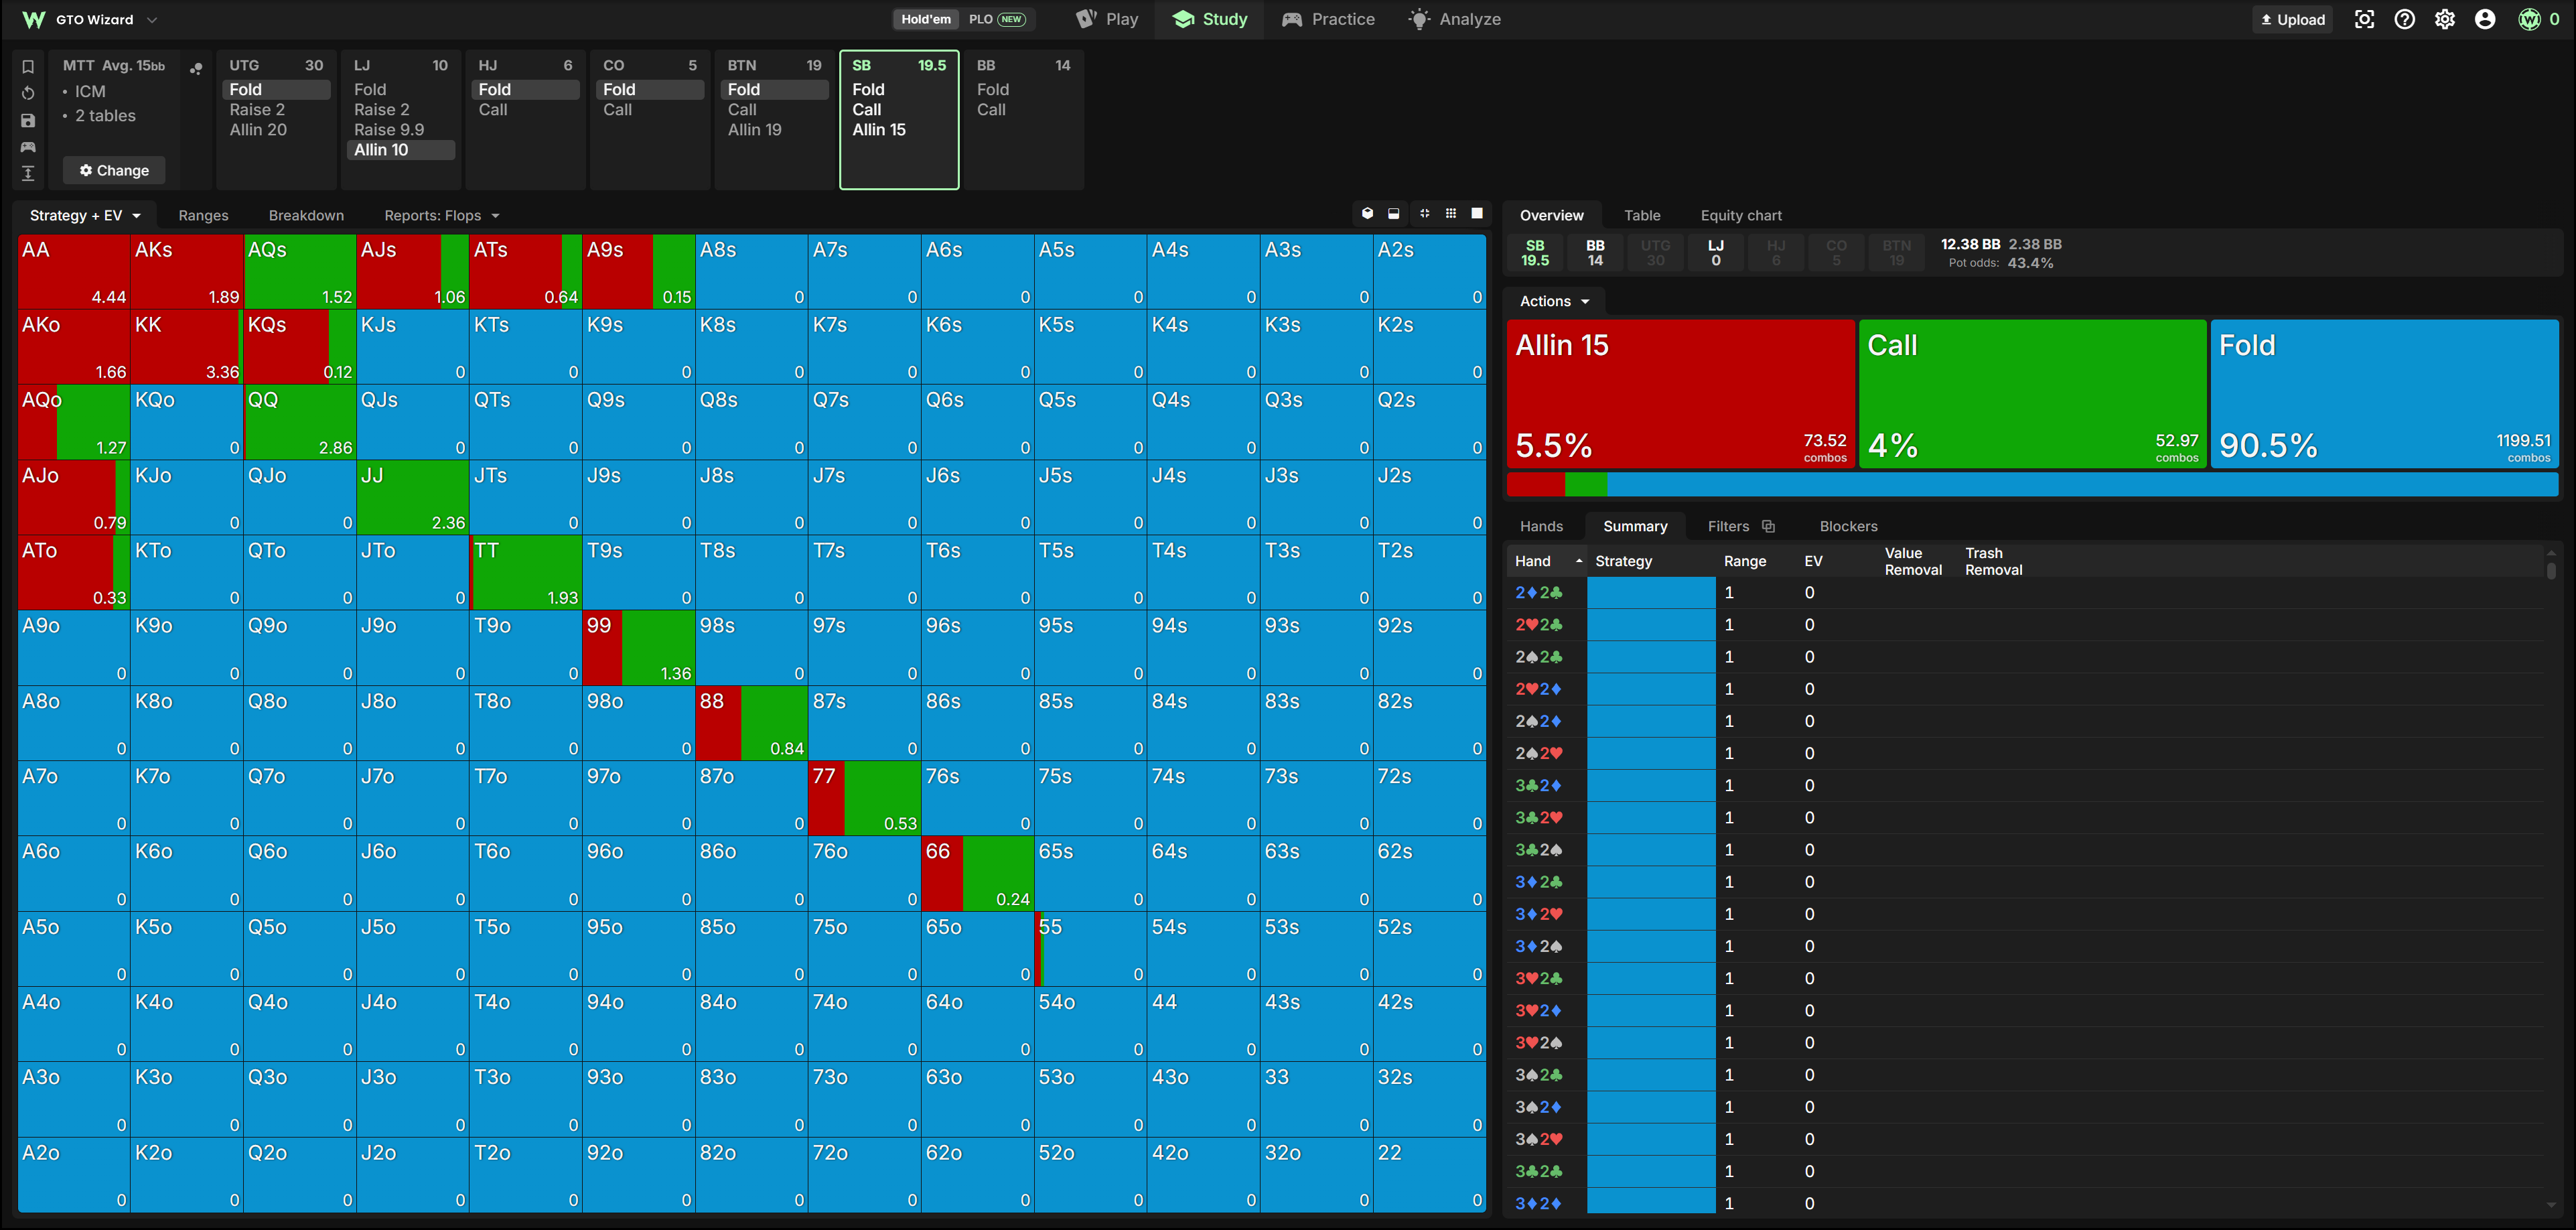Click the solid square view icon
2576x1230 pixels.
coord(1477,214)
